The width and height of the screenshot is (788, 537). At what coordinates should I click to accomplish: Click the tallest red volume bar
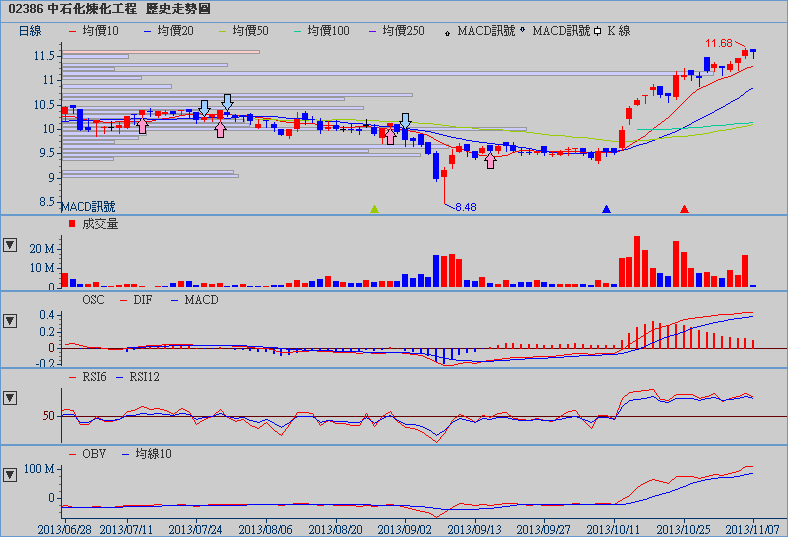[637, 262]
